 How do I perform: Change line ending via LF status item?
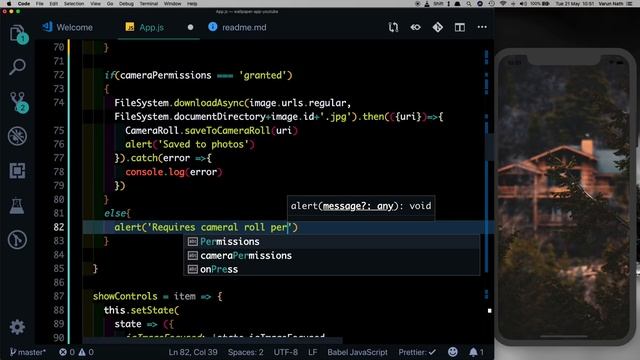click(313, 352)
